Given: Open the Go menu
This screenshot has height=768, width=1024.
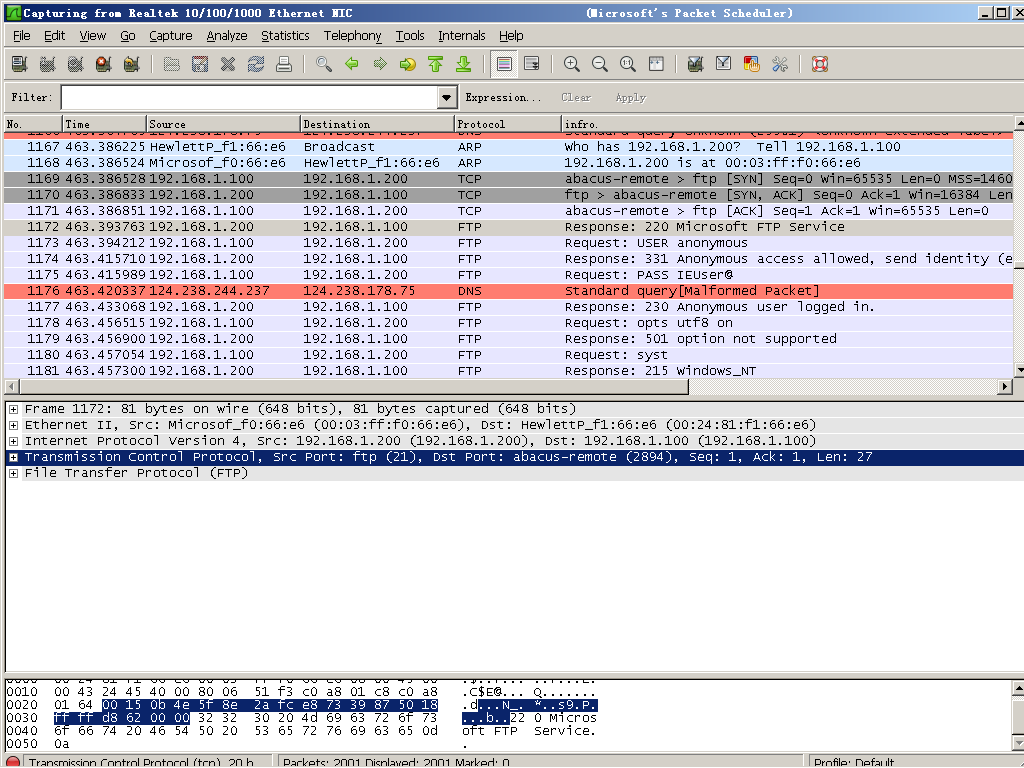Looking at the screenshot, I should click(x=128, y=36).
